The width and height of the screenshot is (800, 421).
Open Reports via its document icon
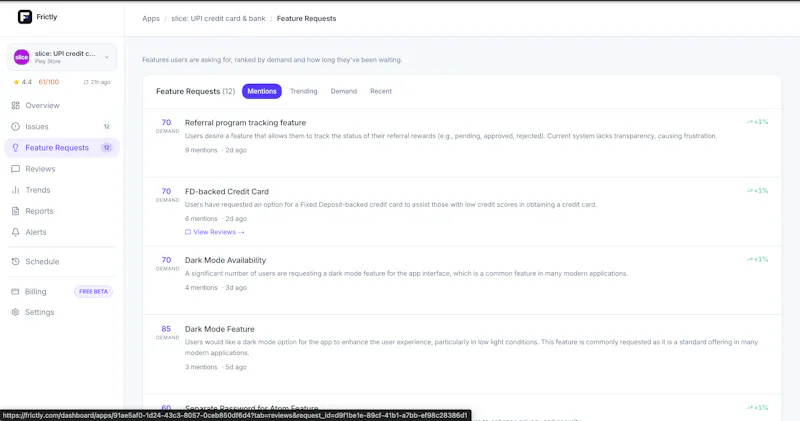15,211
